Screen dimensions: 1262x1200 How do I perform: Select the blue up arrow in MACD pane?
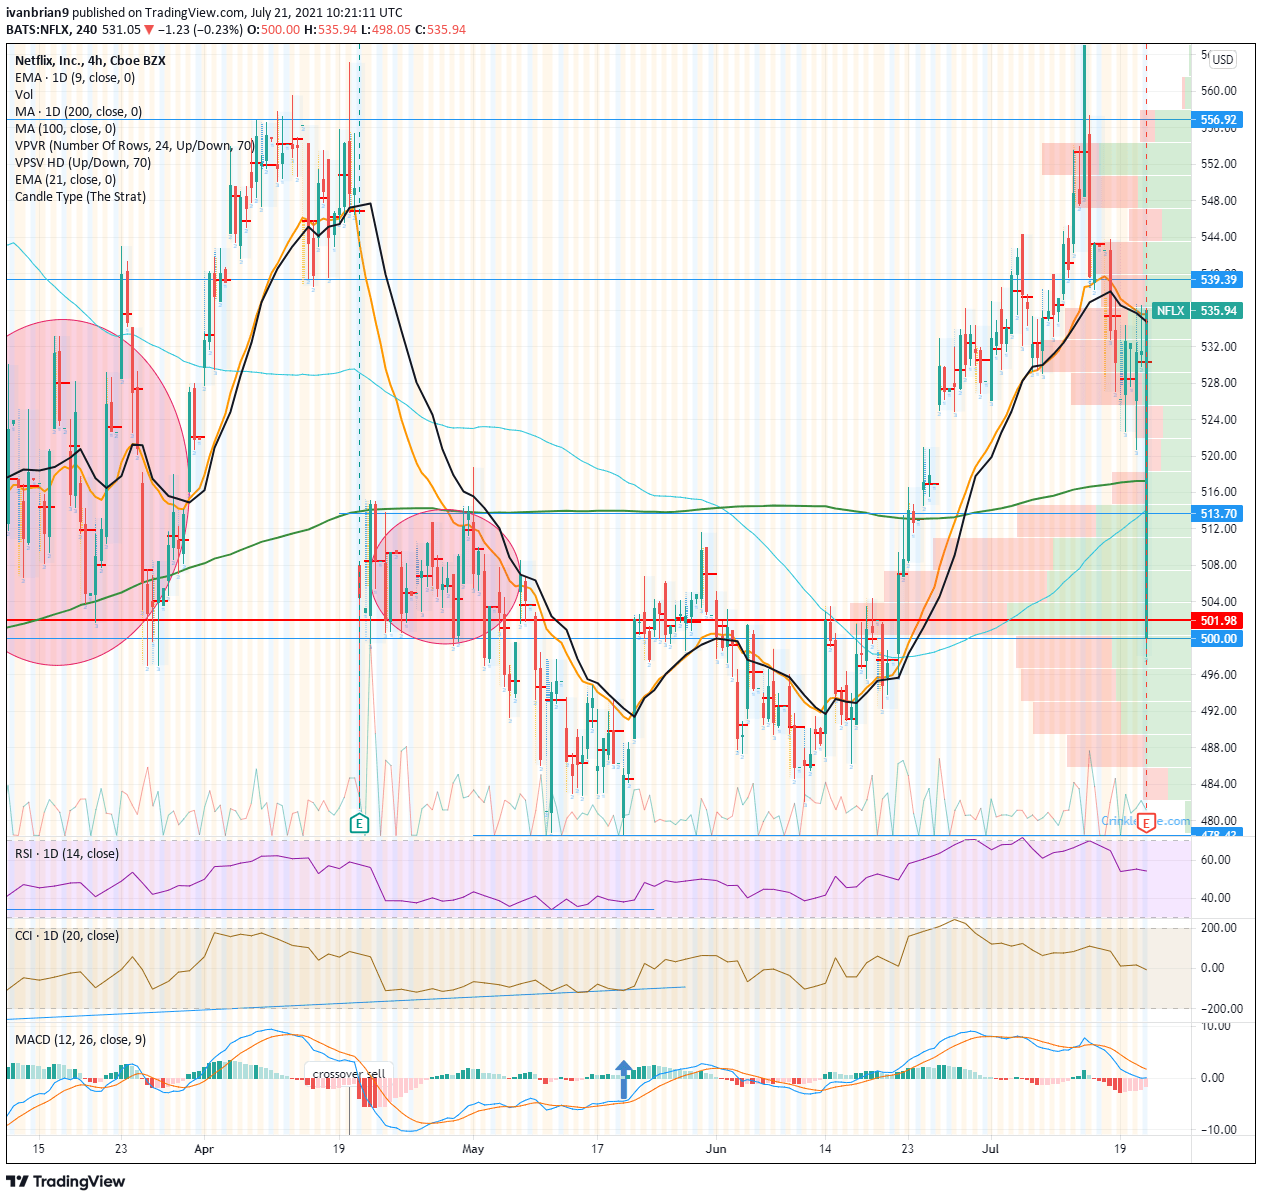[x=625, y=1080]
